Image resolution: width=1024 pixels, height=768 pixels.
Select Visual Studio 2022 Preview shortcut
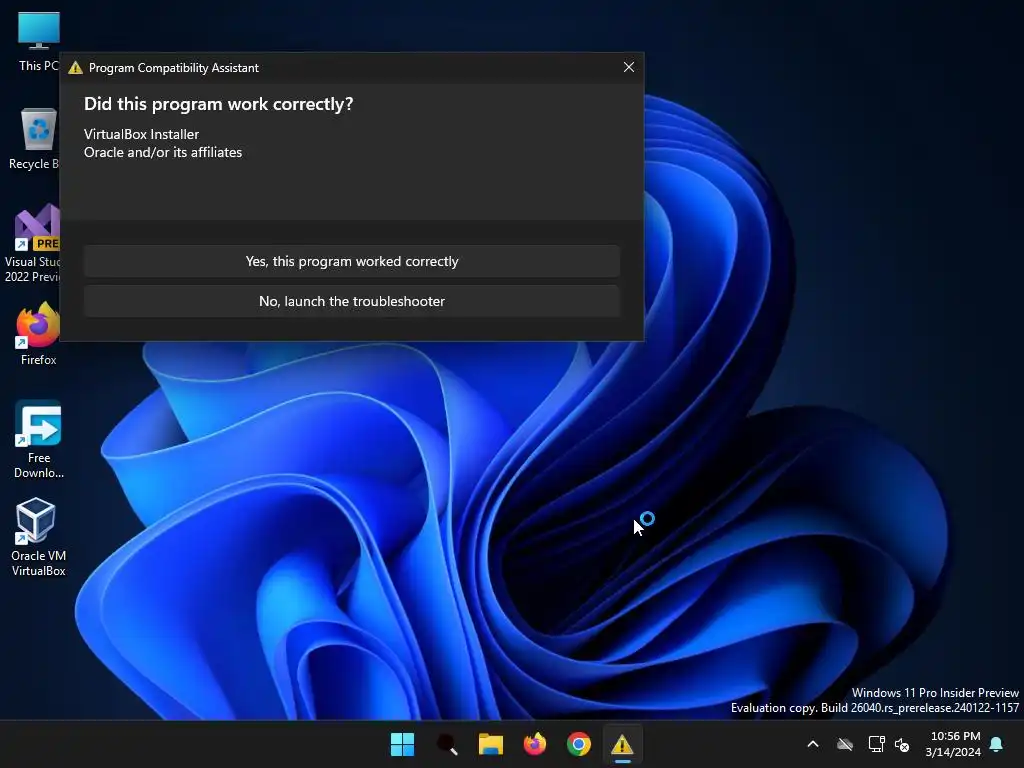tap(33, 243)
